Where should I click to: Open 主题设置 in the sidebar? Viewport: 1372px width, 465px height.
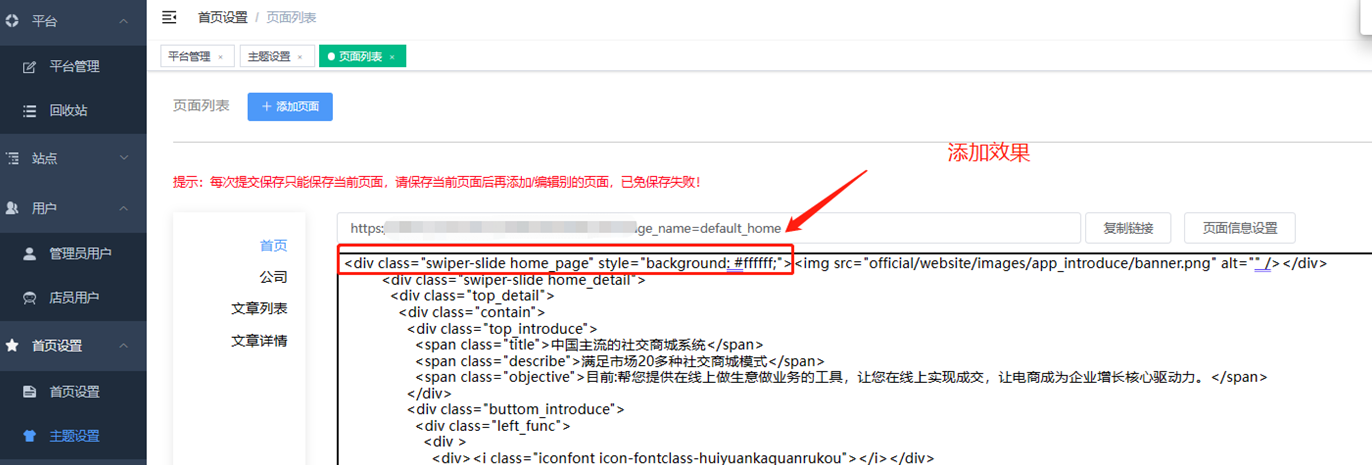click(x=73, y=436)
